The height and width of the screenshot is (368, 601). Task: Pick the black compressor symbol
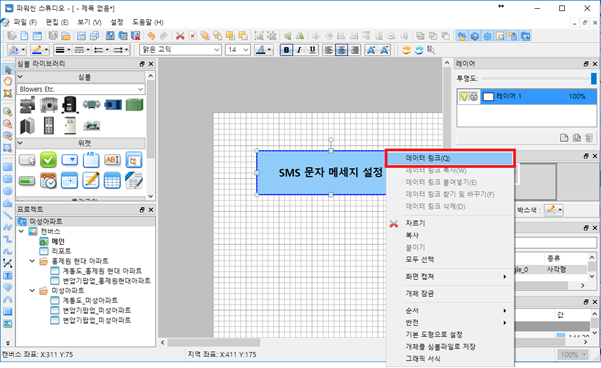click(70, 105)
